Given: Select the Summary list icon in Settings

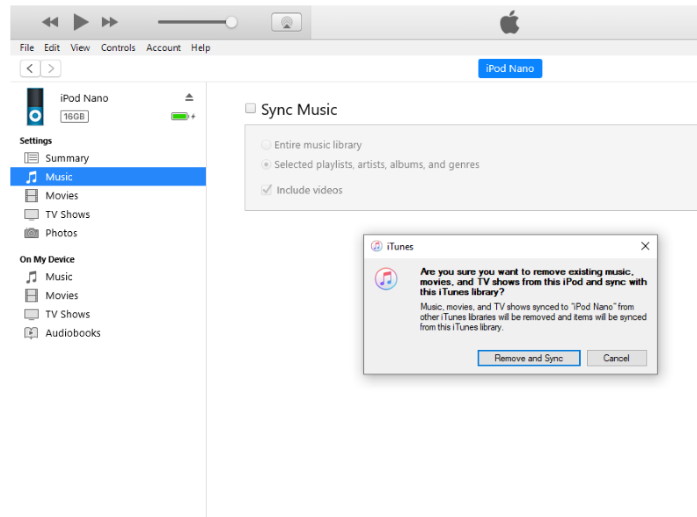Looking at the screenshot, I should coord(31,158).
